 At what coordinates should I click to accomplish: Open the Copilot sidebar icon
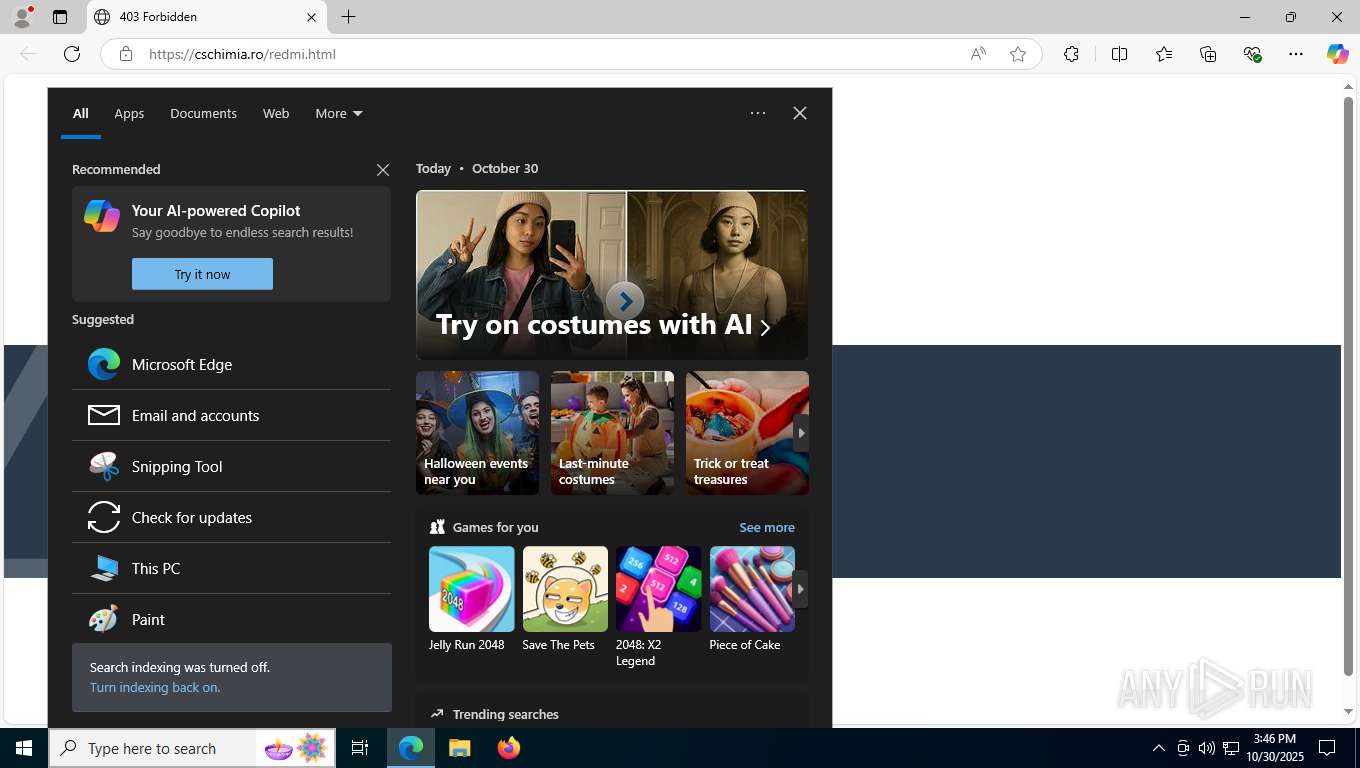(1338, 54)
